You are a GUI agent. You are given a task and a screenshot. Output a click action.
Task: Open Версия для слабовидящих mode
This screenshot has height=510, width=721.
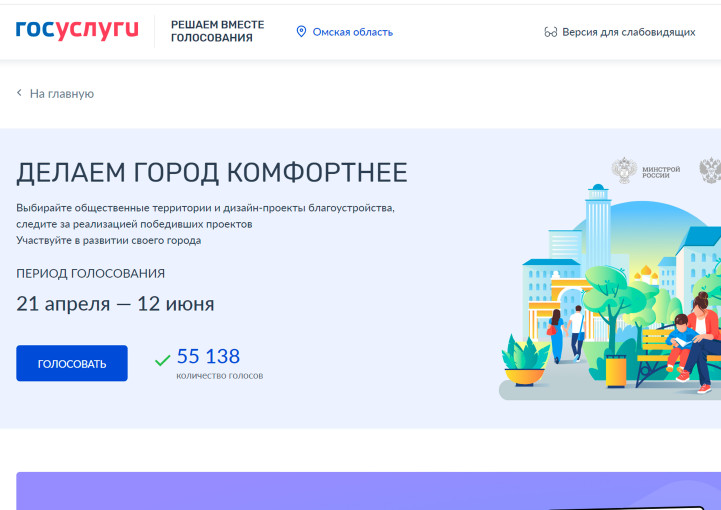point(629,32)
